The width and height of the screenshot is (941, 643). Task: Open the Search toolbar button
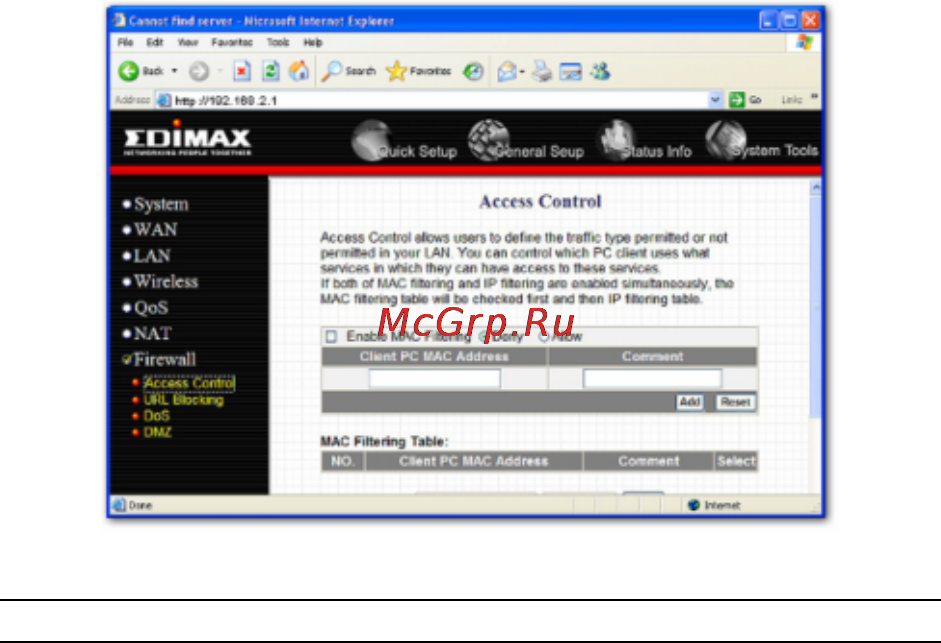(349, 71)
